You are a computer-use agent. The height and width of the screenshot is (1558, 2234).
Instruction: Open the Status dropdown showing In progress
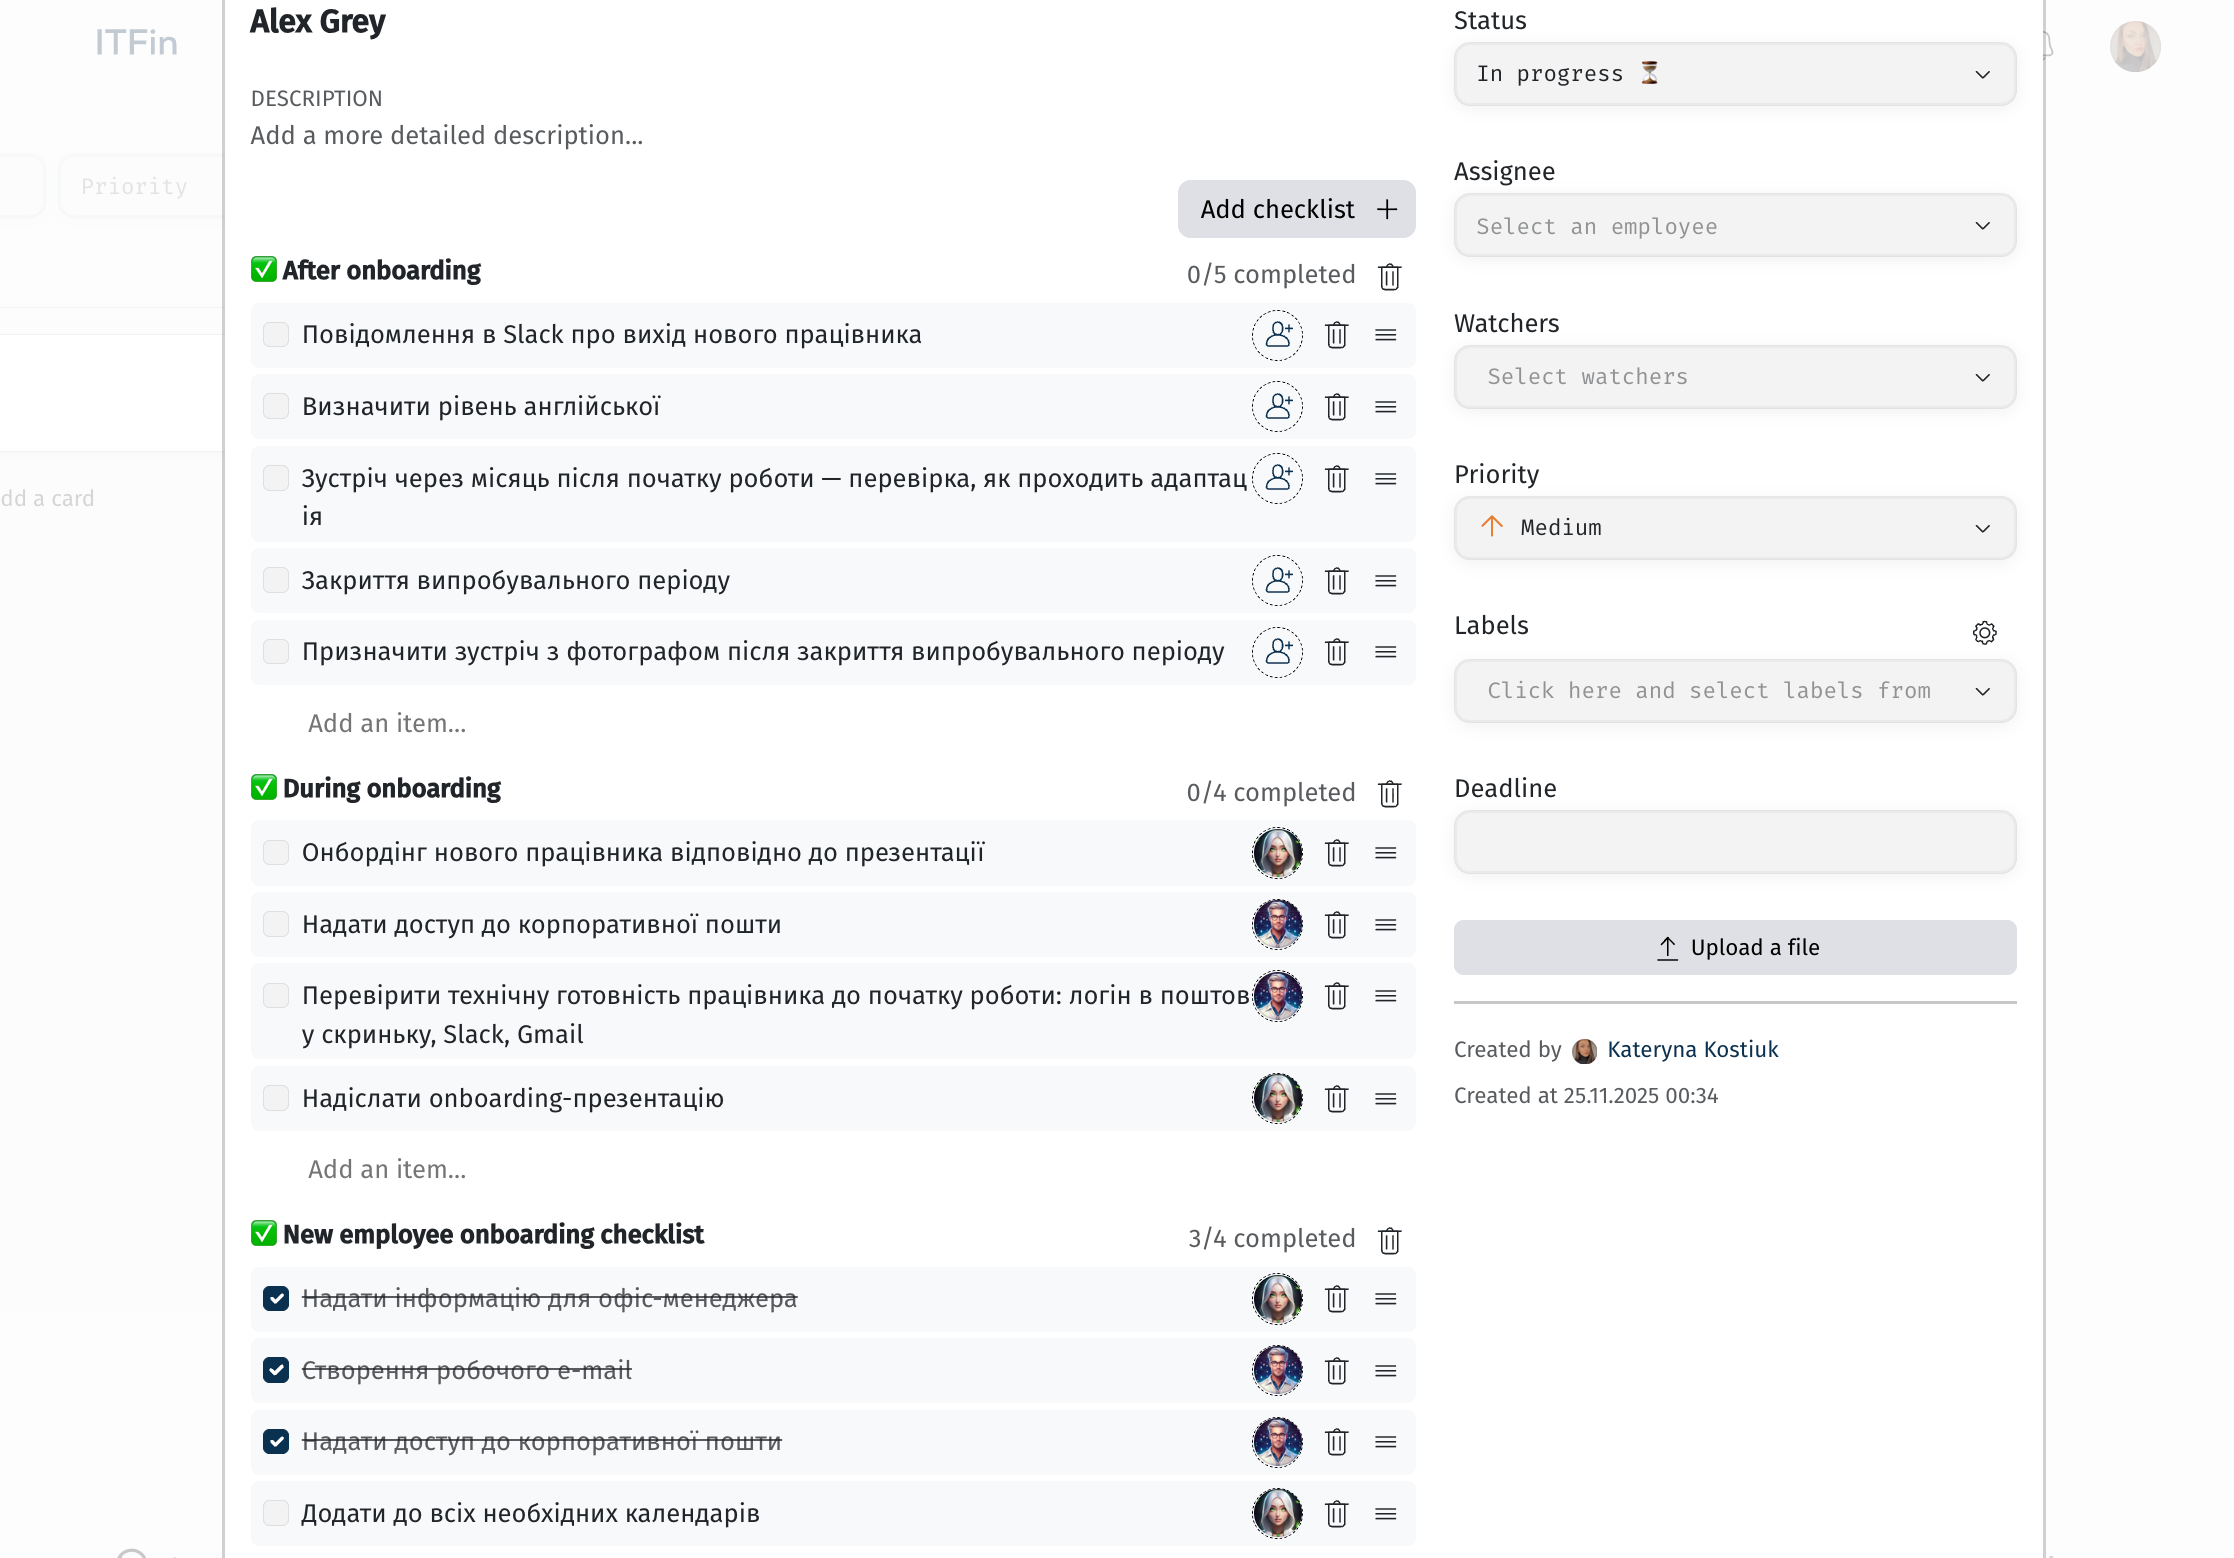(1734, 74)
